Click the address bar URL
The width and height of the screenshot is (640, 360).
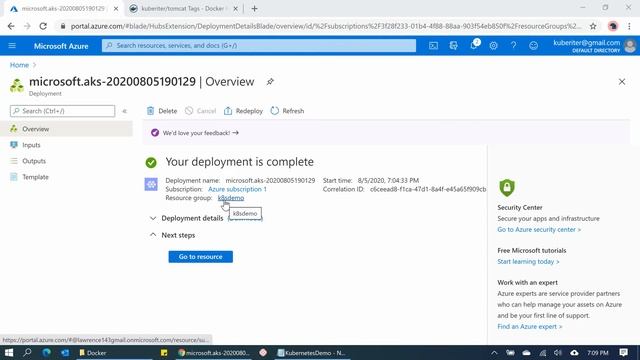(x=326, y=26)
